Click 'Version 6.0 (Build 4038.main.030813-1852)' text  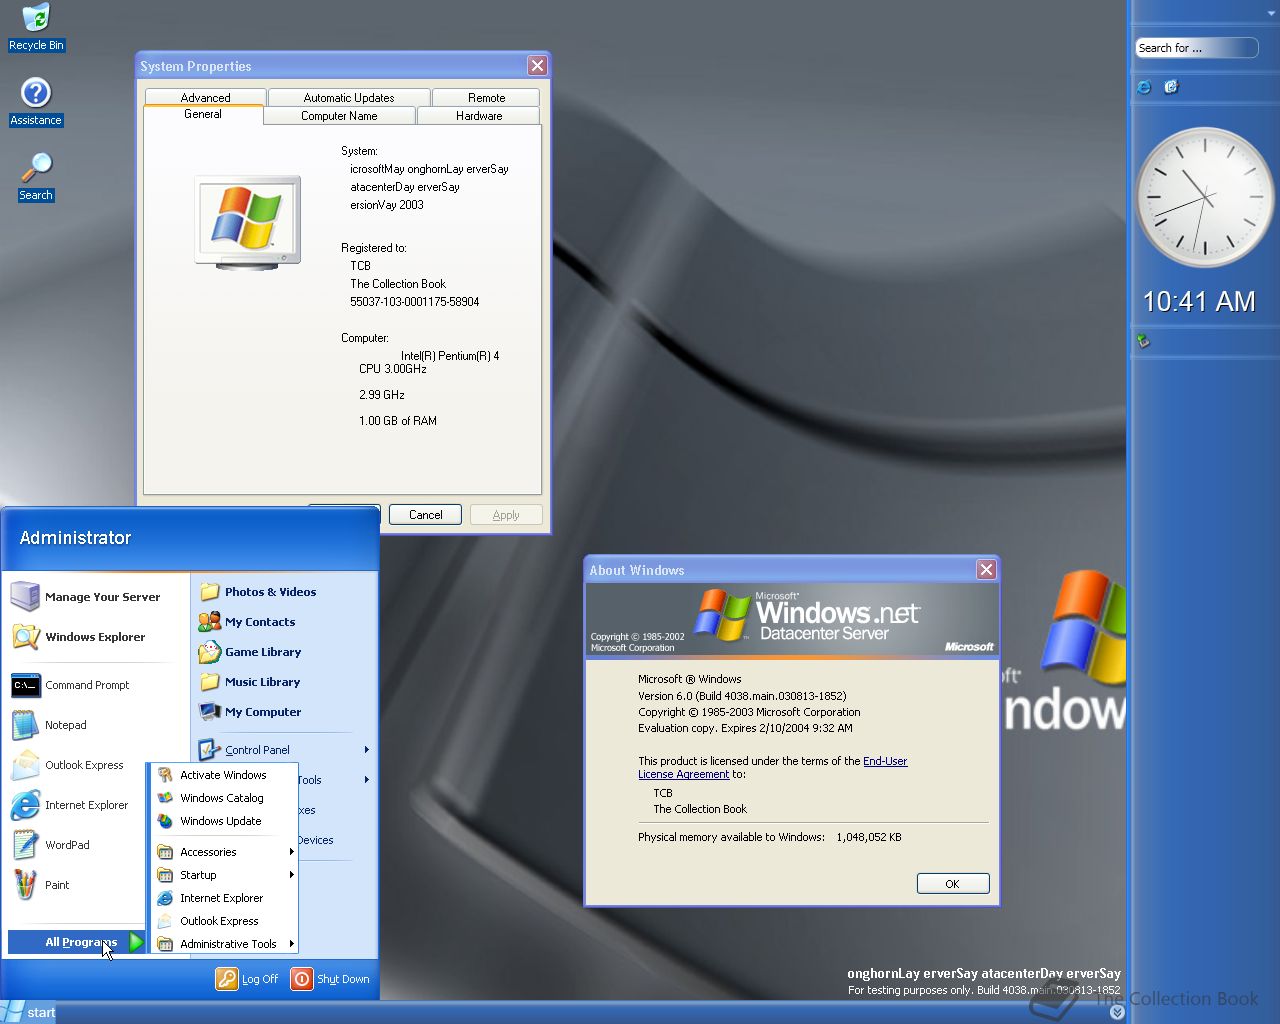[x=742, y=696]
